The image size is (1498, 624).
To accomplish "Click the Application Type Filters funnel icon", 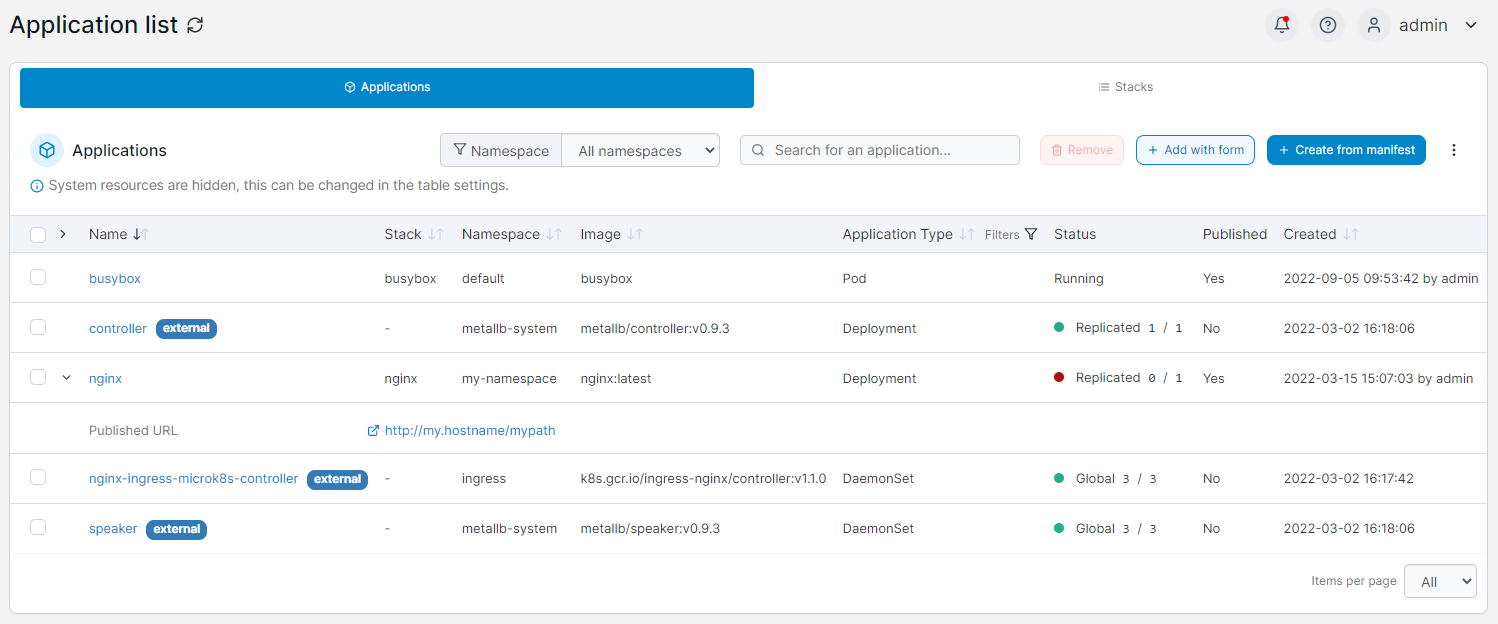I will click(1031, 234).
